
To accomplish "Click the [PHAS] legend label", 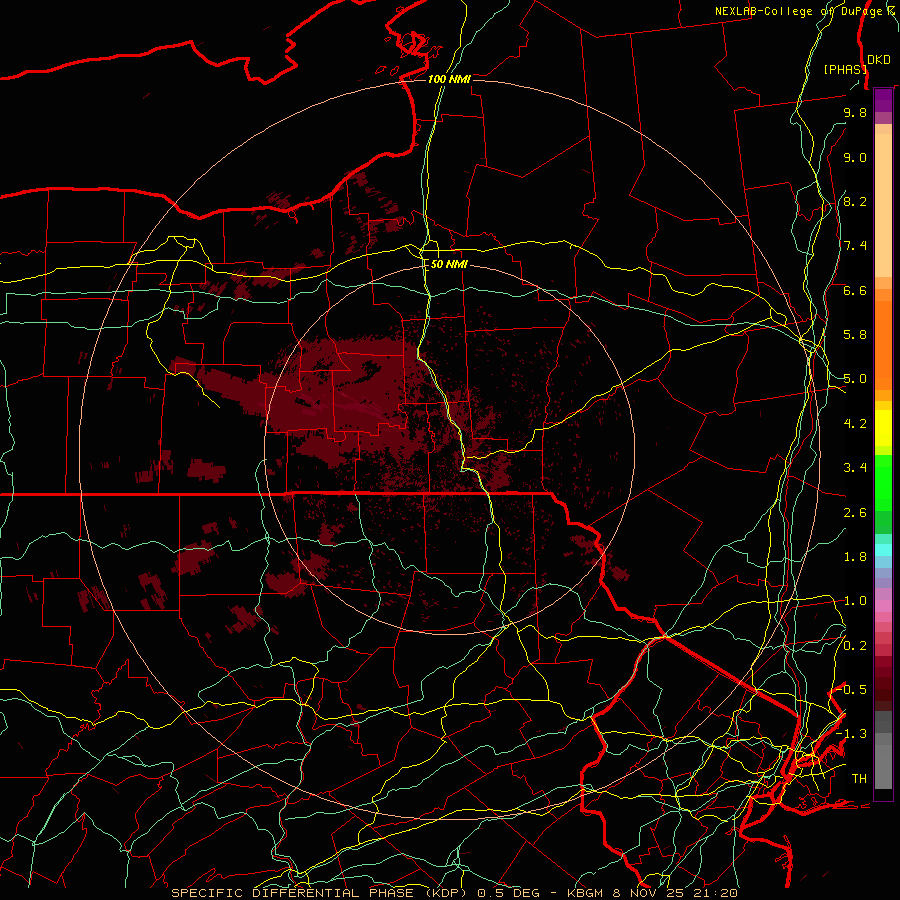I will pos(845,69).
